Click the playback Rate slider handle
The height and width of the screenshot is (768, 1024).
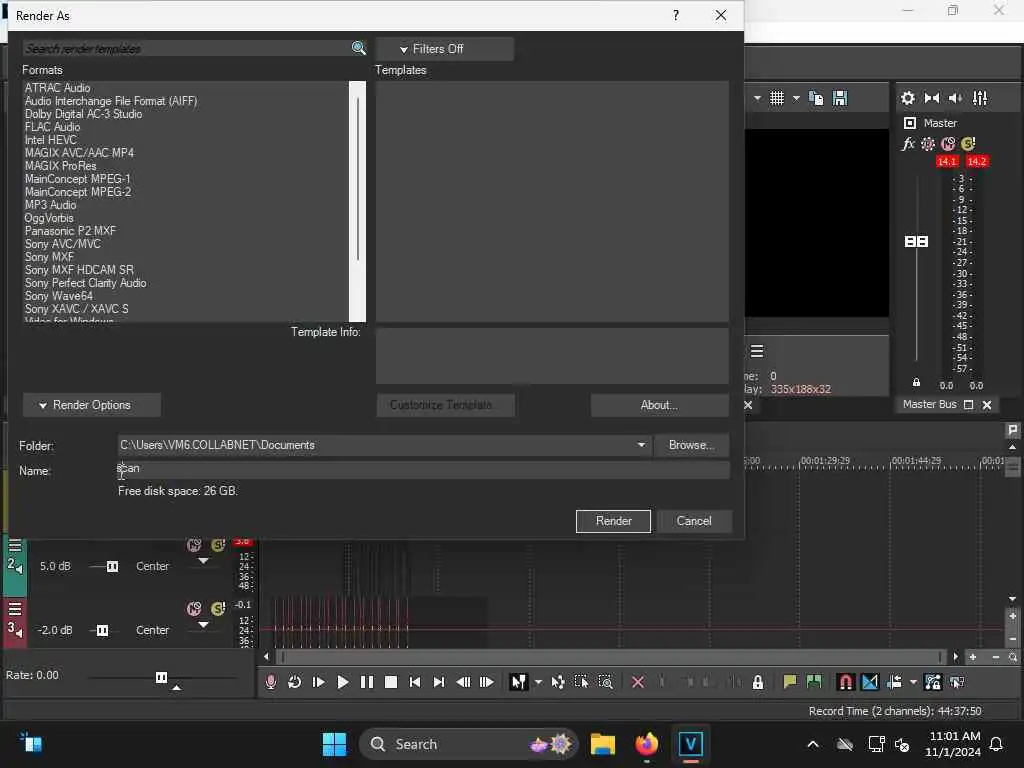161,677
